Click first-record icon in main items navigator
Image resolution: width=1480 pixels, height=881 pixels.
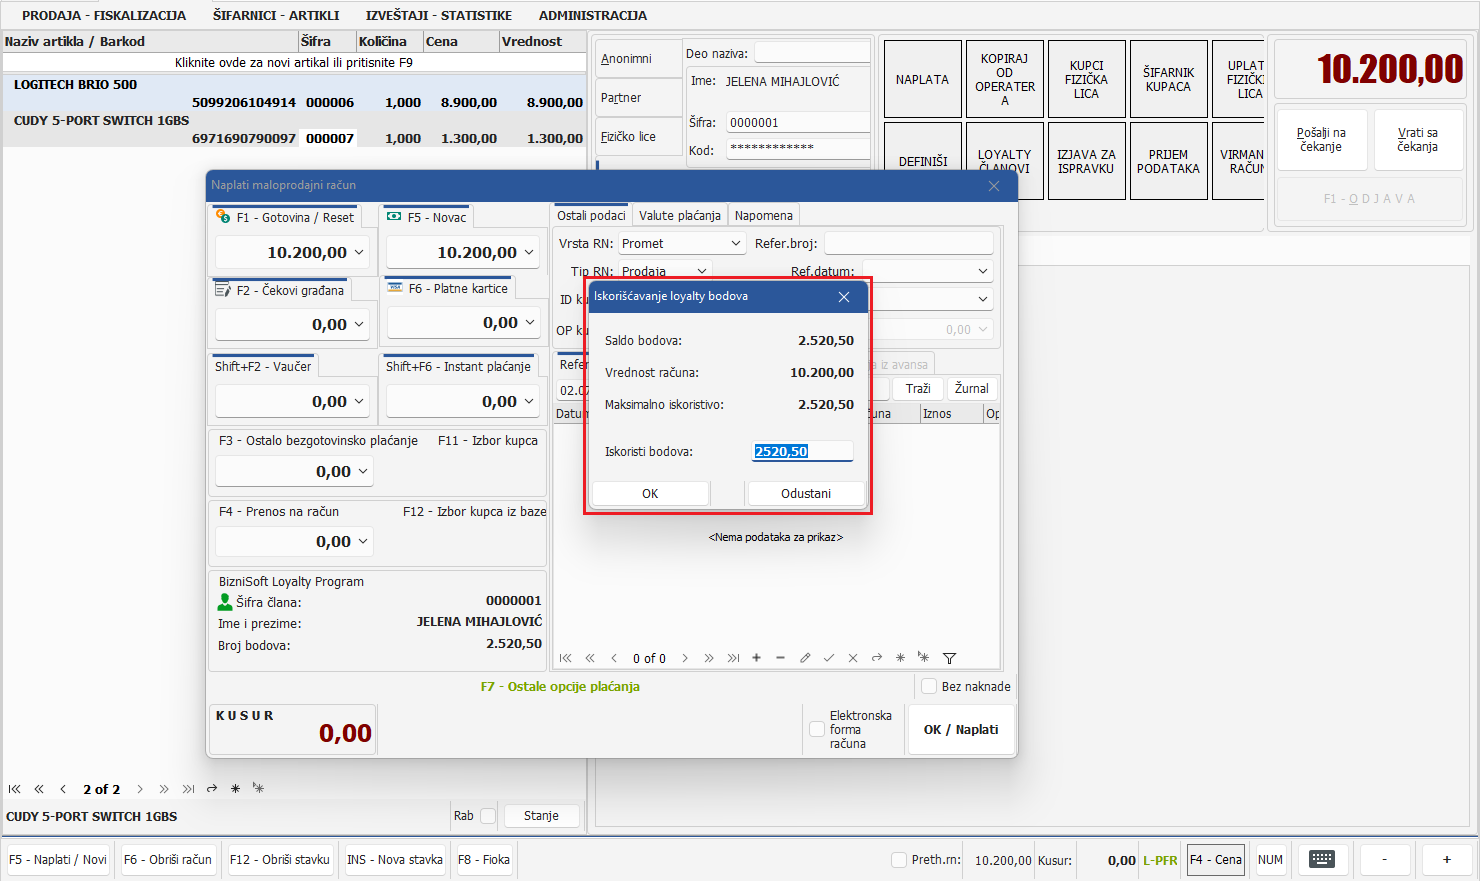coord(15,789)
